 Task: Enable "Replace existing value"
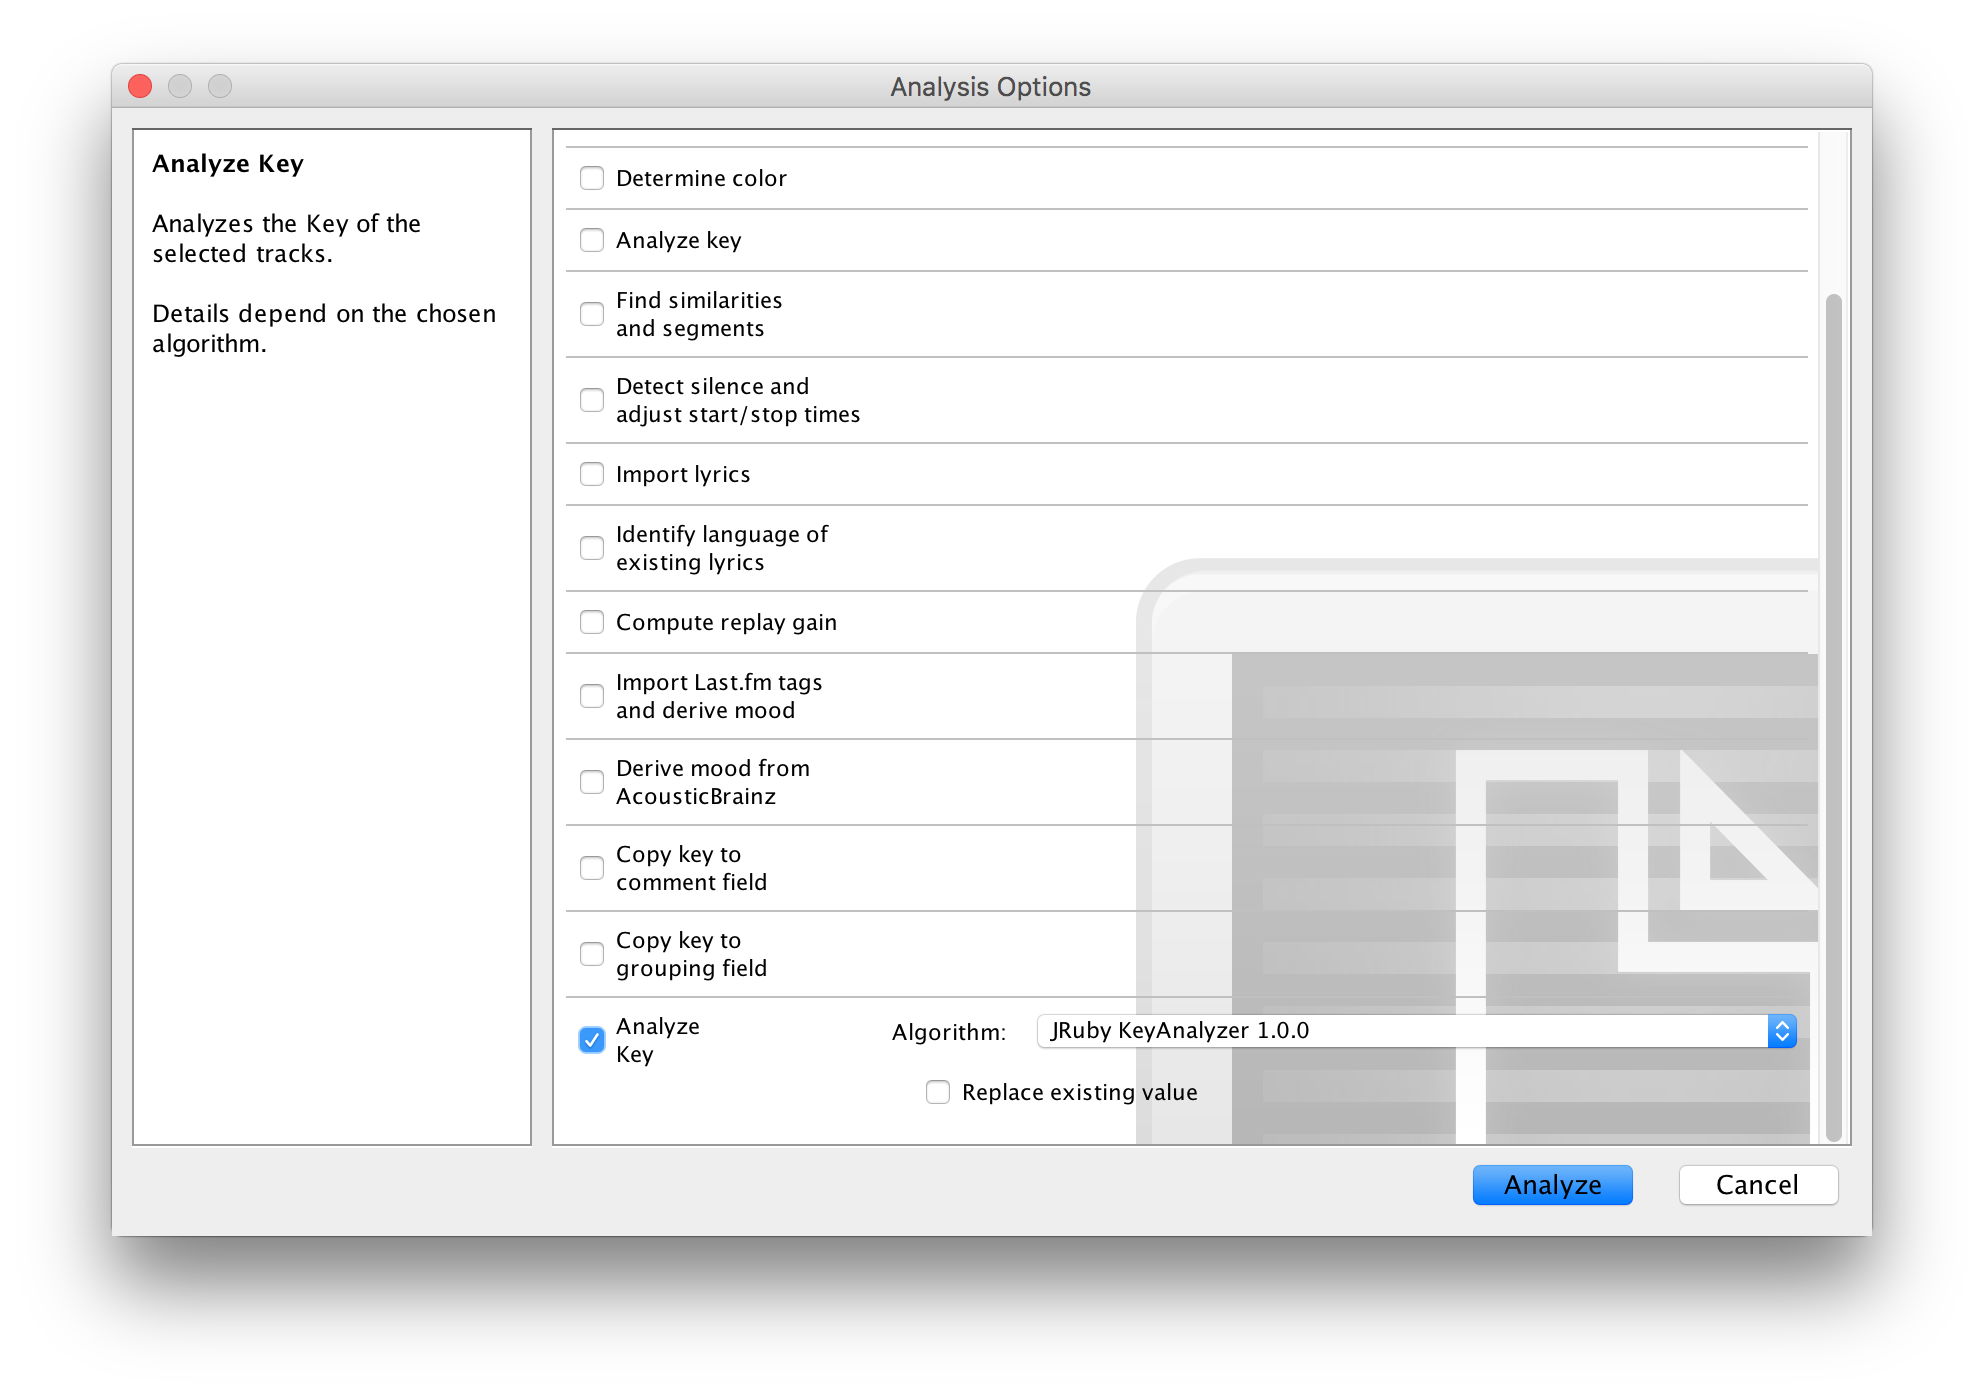pyautogui.click(x=937, y=1091)
